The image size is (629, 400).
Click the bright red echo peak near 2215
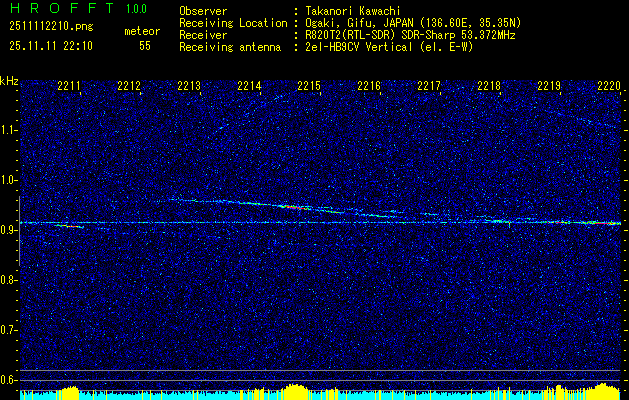(295, 207)
